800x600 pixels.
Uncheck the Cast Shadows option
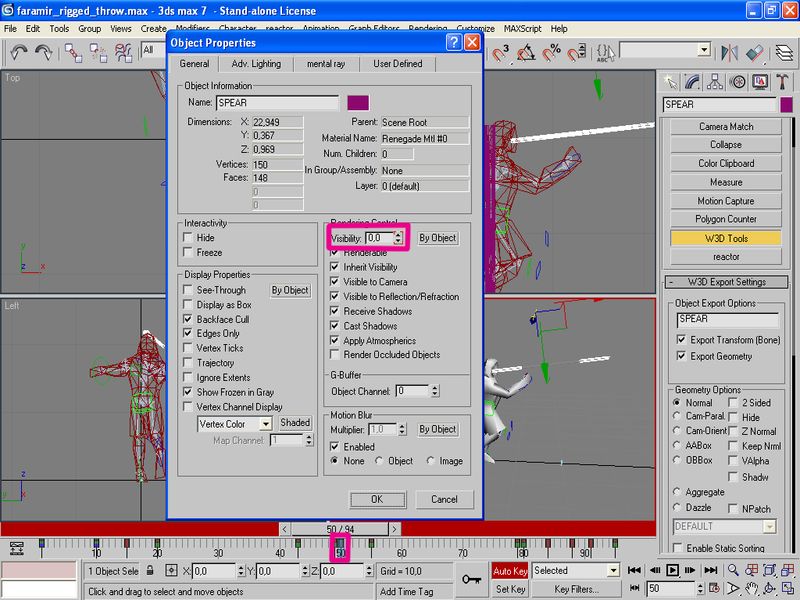335,326
